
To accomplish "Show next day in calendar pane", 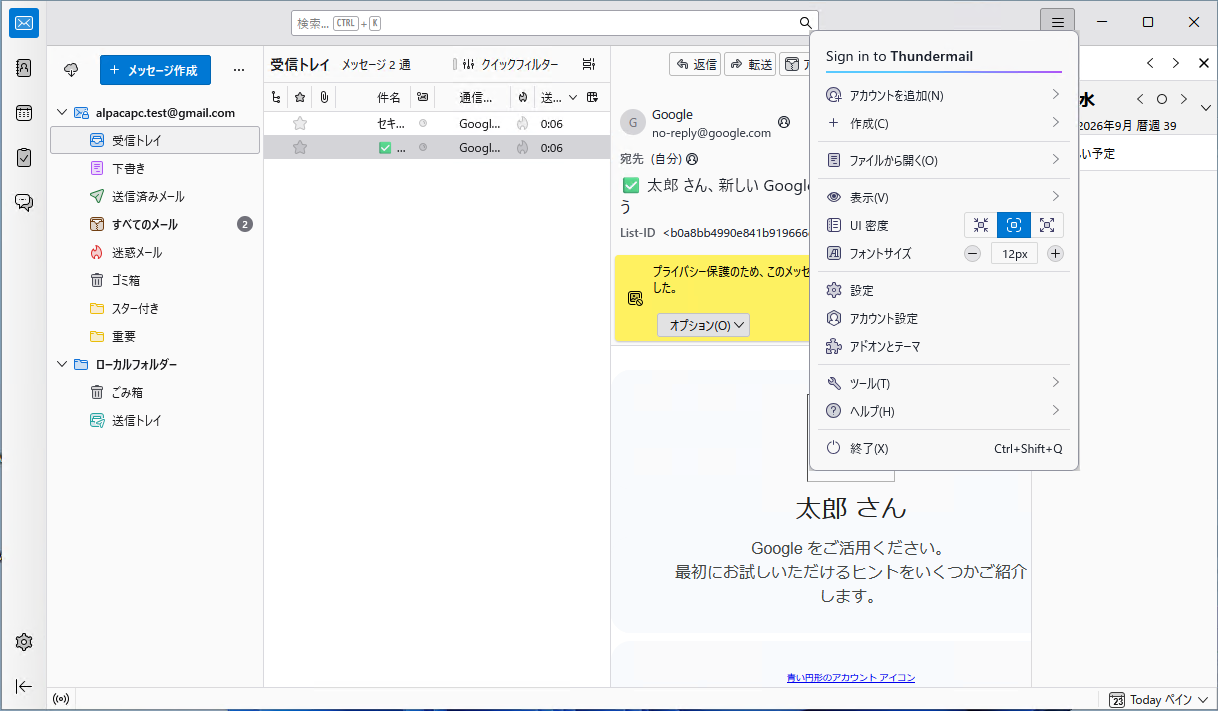I will pyautogui.click(x=1184, y=99).
